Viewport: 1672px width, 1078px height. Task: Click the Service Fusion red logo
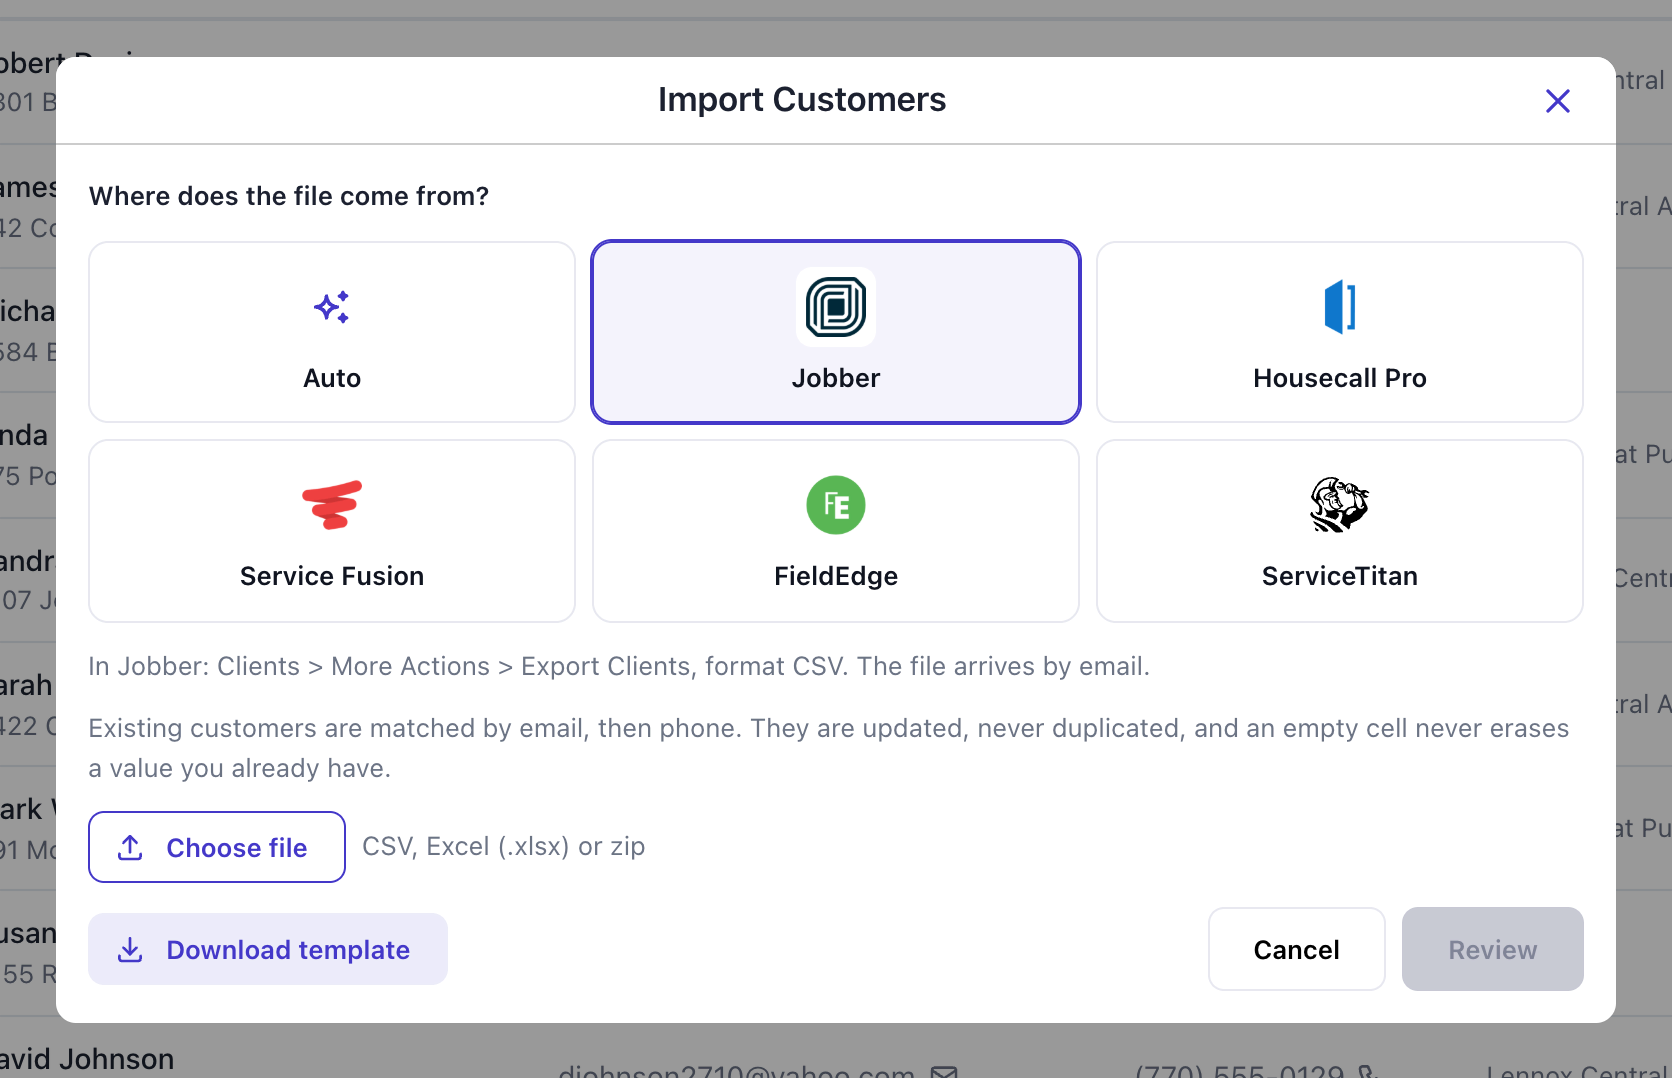[x=332, y=505]
